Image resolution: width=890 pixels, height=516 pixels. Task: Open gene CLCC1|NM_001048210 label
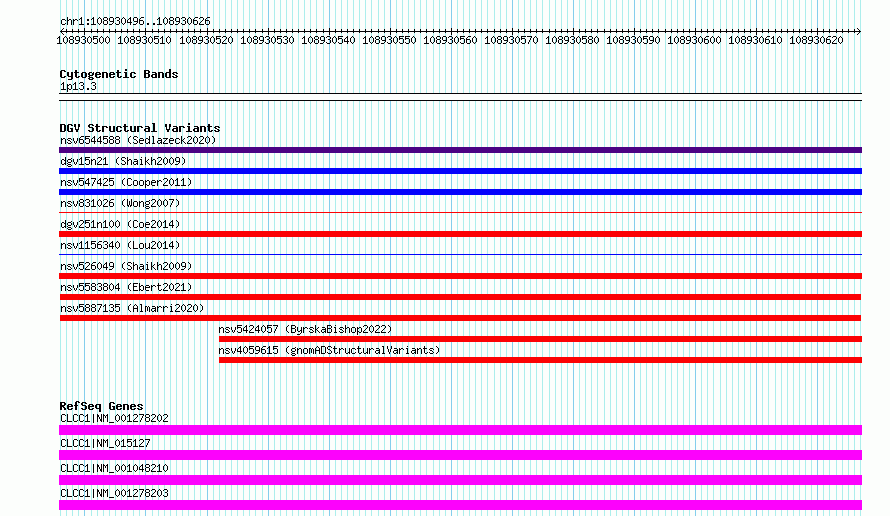coord(114,468)
